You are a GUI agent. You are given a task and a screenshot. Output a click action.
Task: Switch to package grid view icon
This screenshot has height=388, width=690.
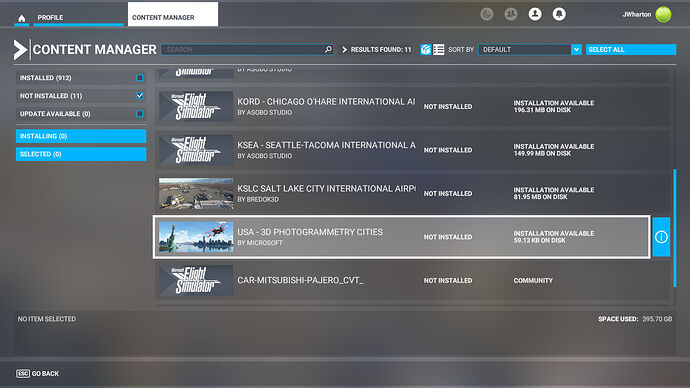pos(426,49)
